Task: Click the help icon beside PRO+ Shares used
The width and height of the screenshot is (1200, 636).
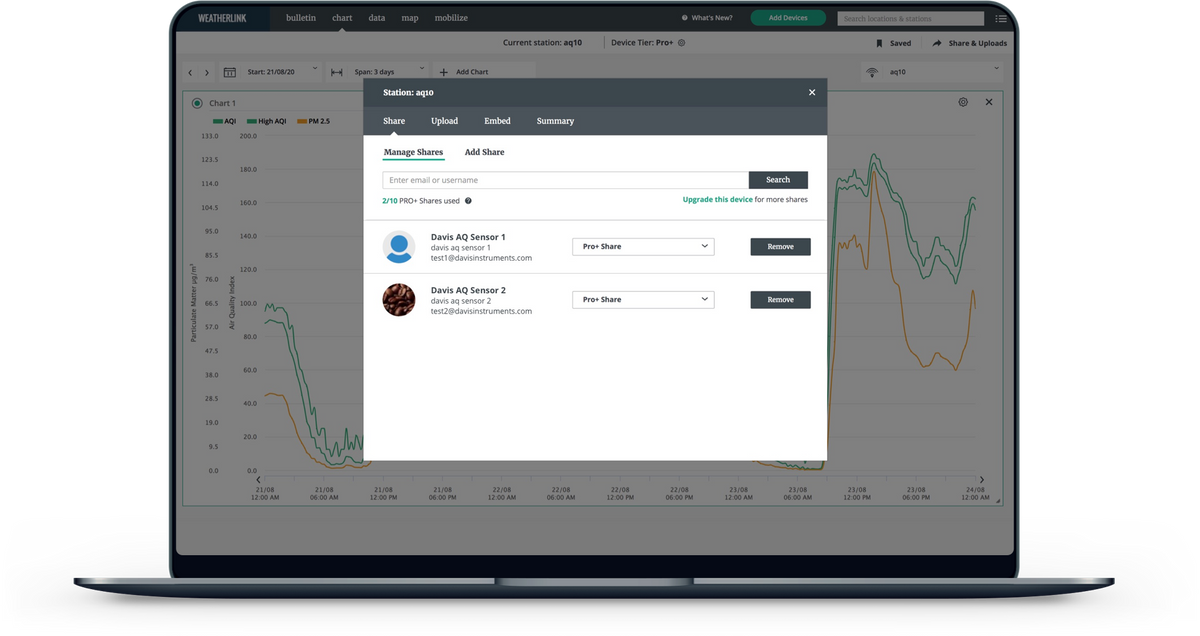Action: [468, 201]
